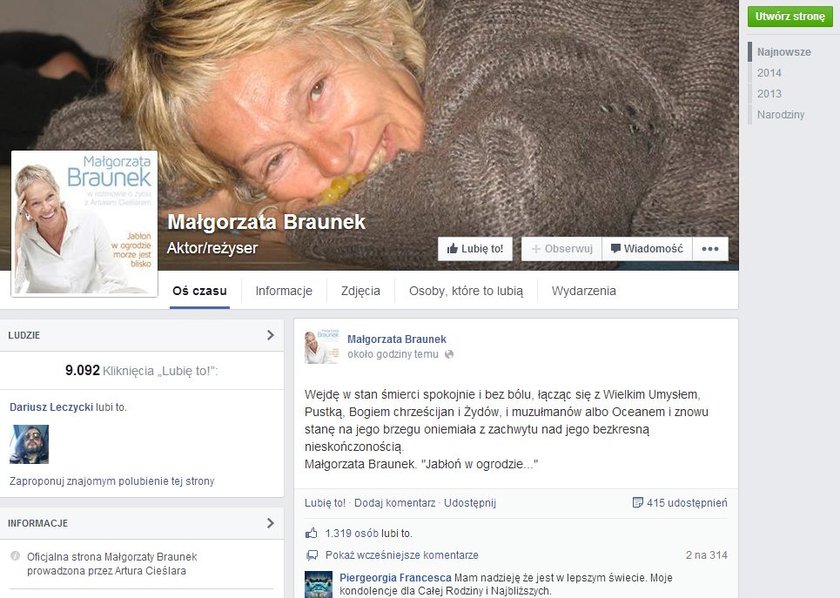This screenshot has width=840, height=598.
Task: Click the comment bubble icon for earlier comments
Action: (311, 555)
